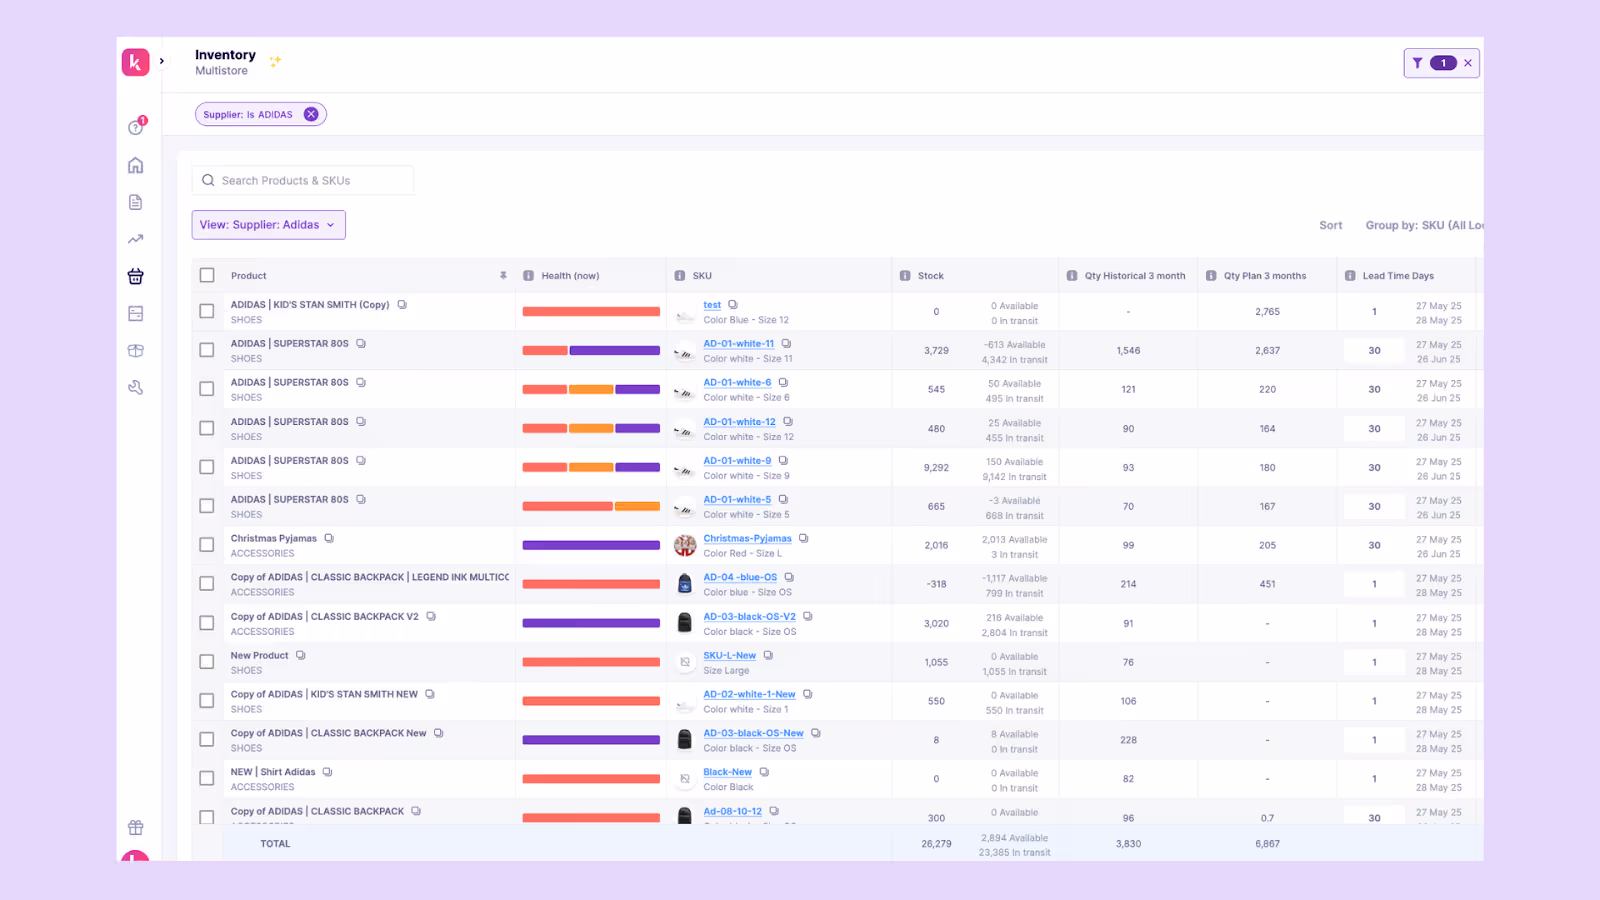Remove the Supplier is ADIDAS filter chip

(x=311, y=114)
